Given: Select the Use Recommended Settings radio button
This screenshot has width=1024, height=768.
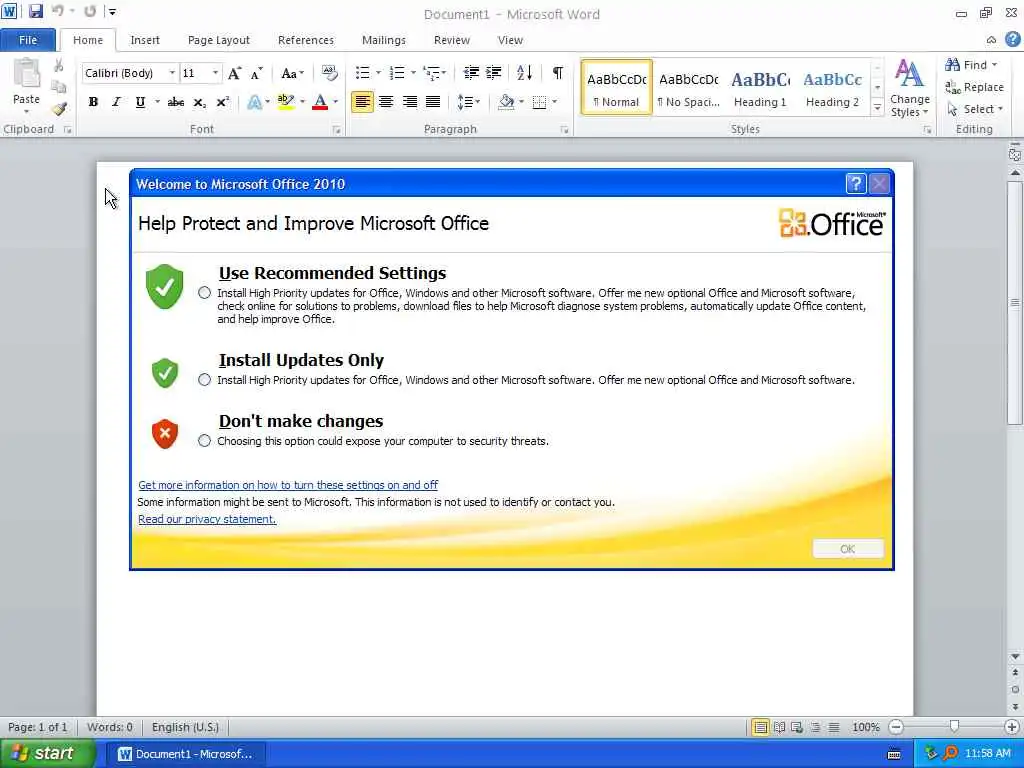Looking at the screenshot, I should 204,293.
